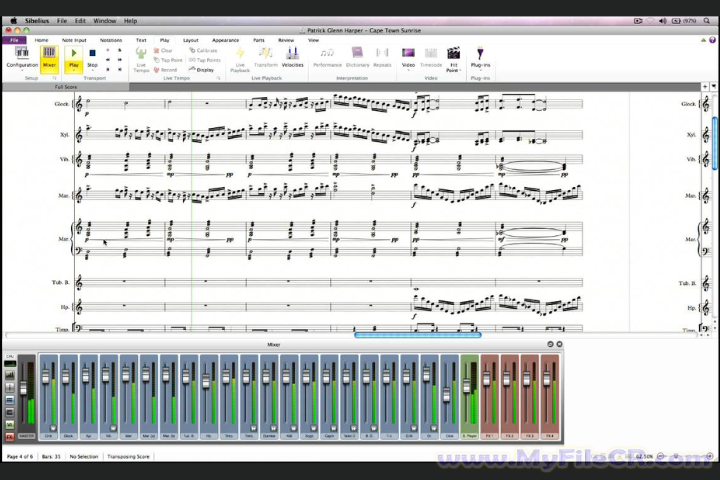This screenshot has height=480, width=720.
Task: Click the ribbon help question mark icon
Action: point(712,40)
